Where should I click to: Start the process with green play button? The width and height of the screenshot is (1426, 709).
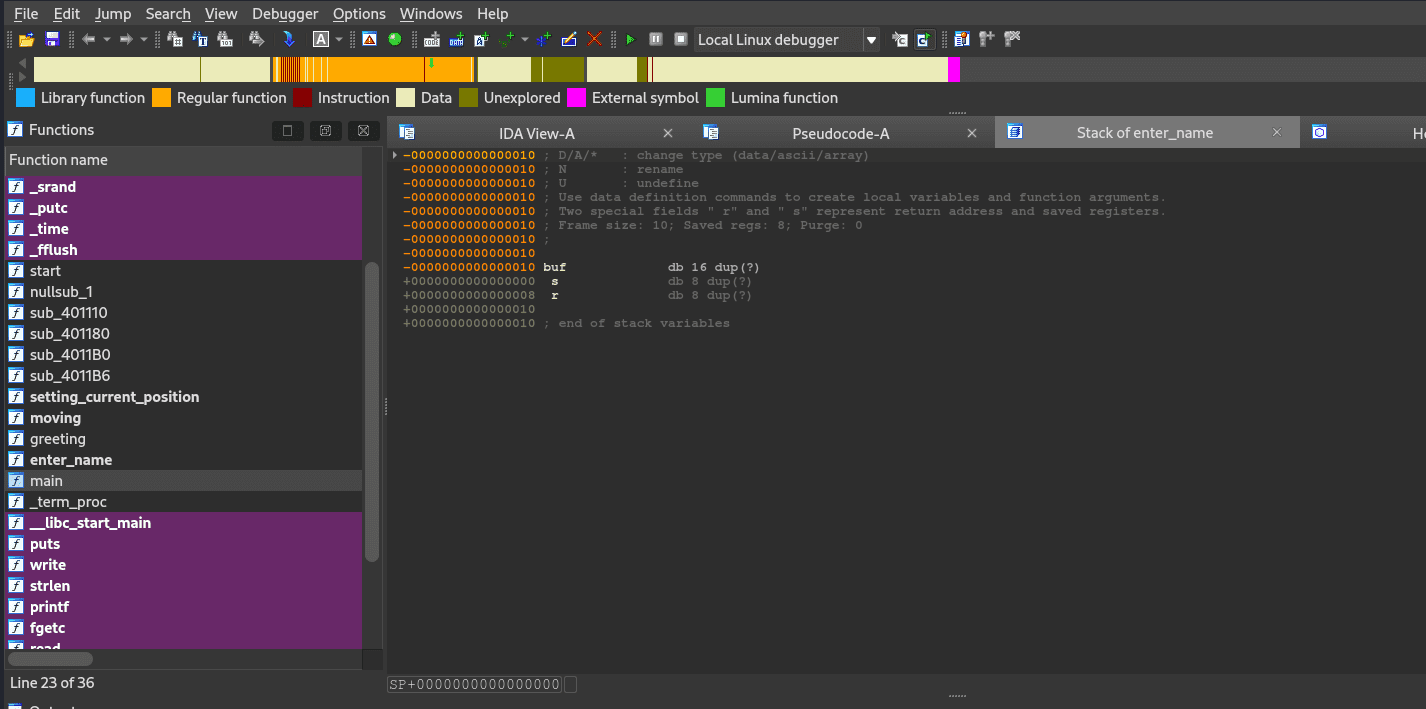tap(630, 40)
